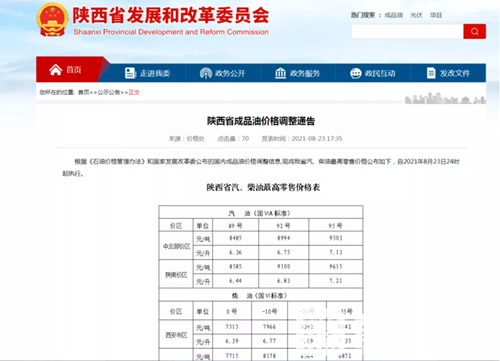500x361 pixels.
Task: Click the home house icon
Action: (x=56, y=70)
